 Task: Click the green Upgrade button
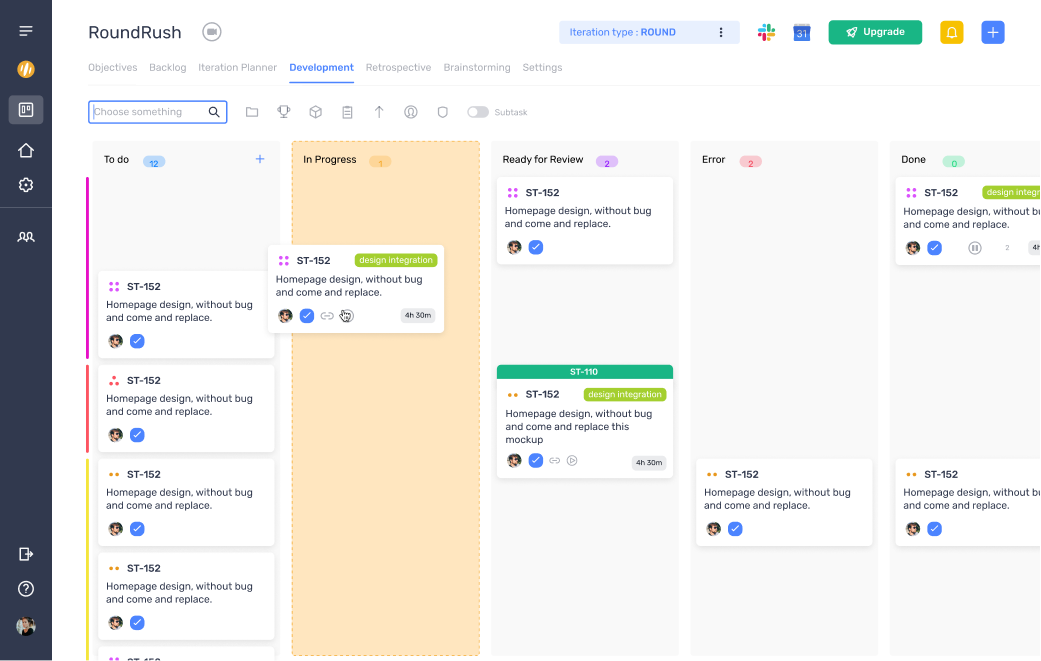click(875, 32)
